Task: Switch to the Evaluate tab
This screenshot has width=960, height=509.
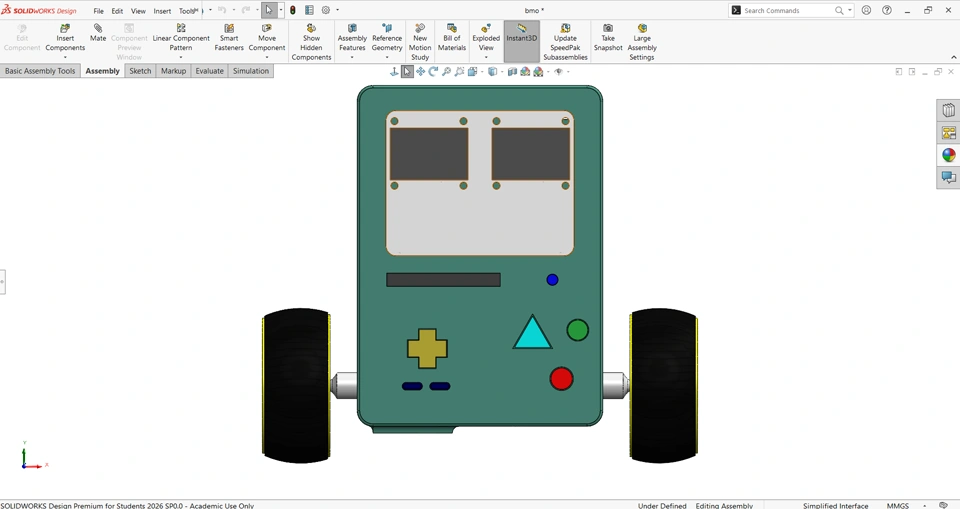Action: pos(209,71)
